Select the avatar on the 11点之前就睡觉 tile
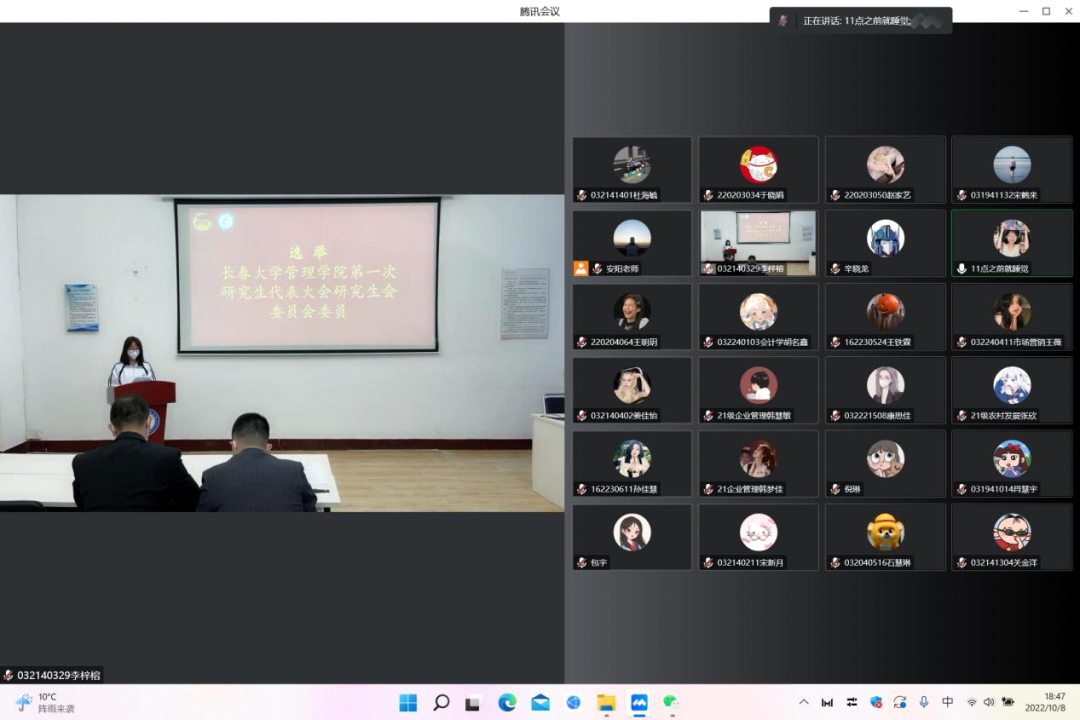1080x720 pixels. point(1012,238)
